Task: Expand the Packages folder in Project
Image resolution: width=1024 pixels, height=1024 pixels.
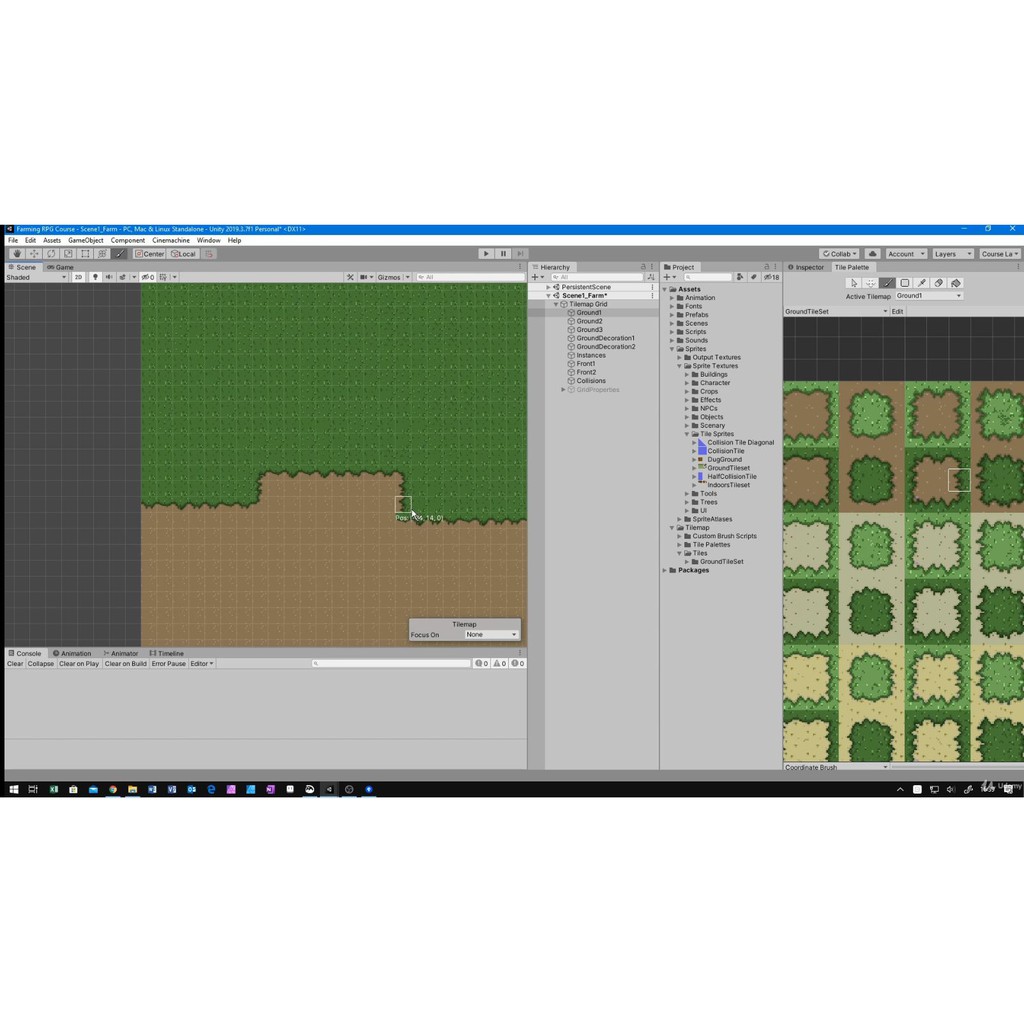Action: coord(665,570)
